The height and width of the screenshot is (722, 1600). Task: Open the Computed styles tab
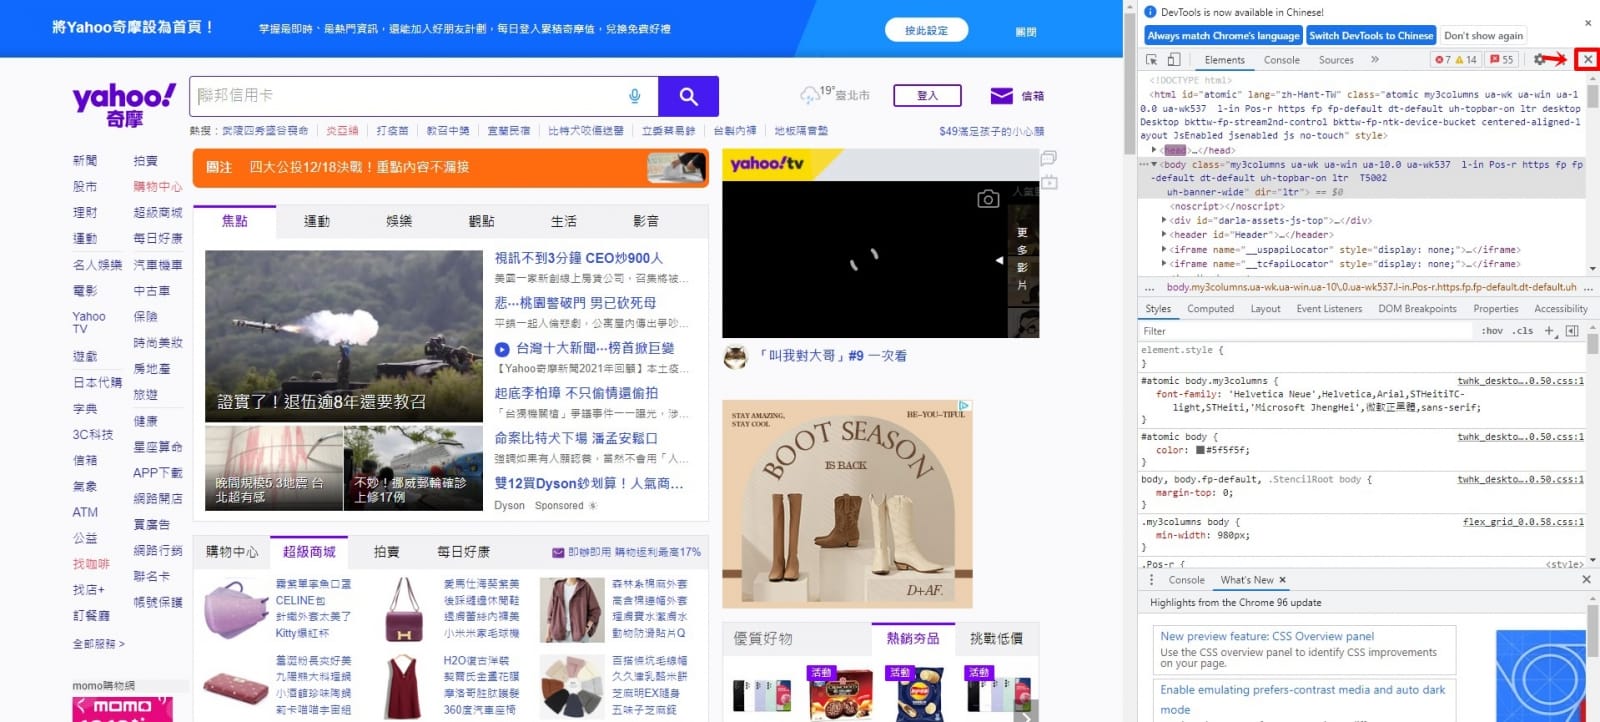pos(1210,309)
